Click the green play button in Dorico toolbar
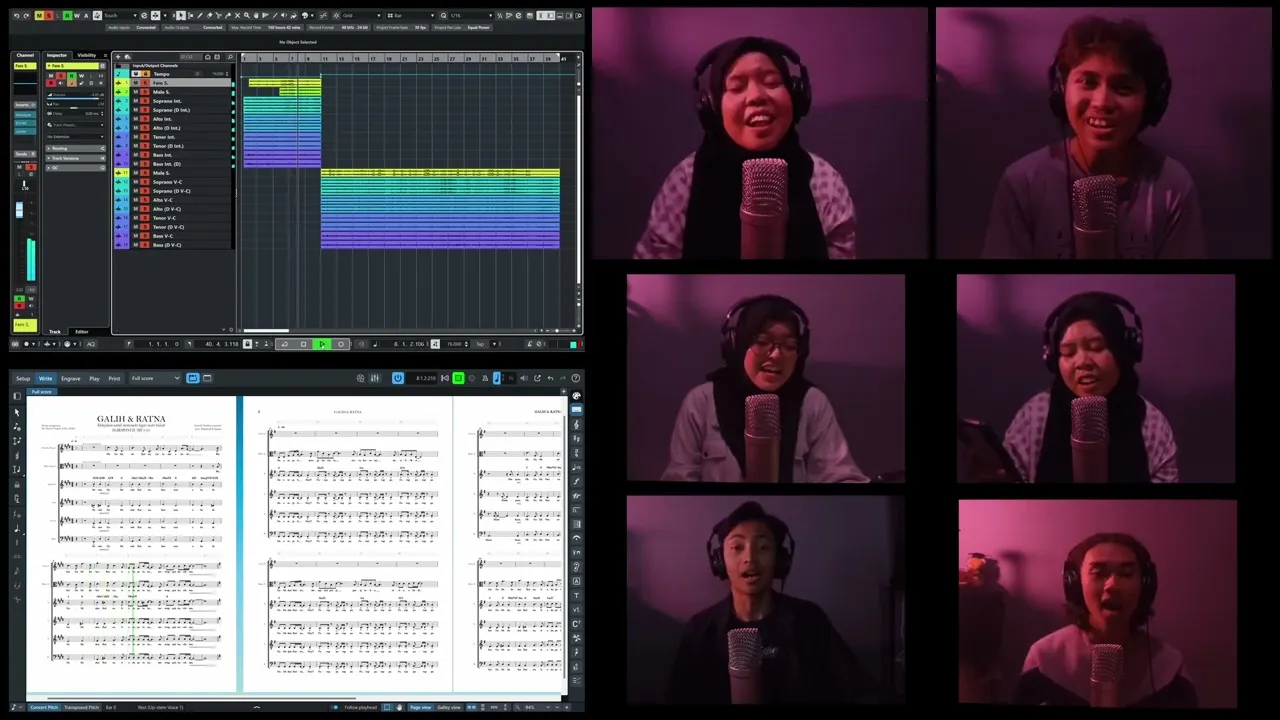Image resolution: width=1280 pixels, height=720 pixels. 458,378
